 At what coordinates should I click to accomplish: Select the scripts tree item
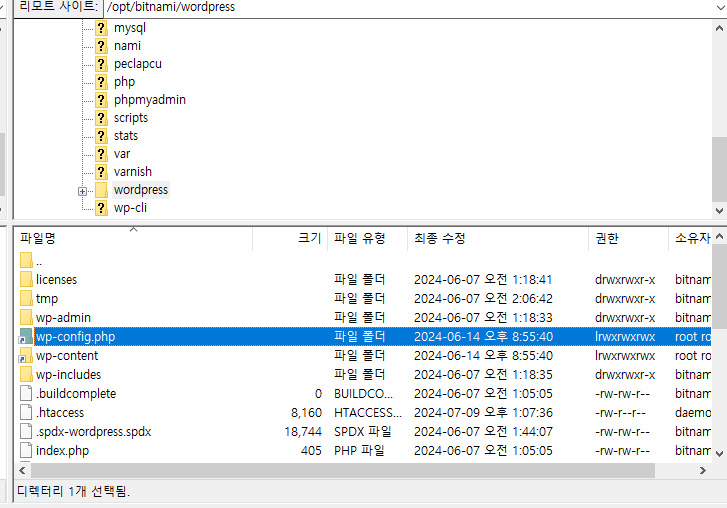[131, 118]
